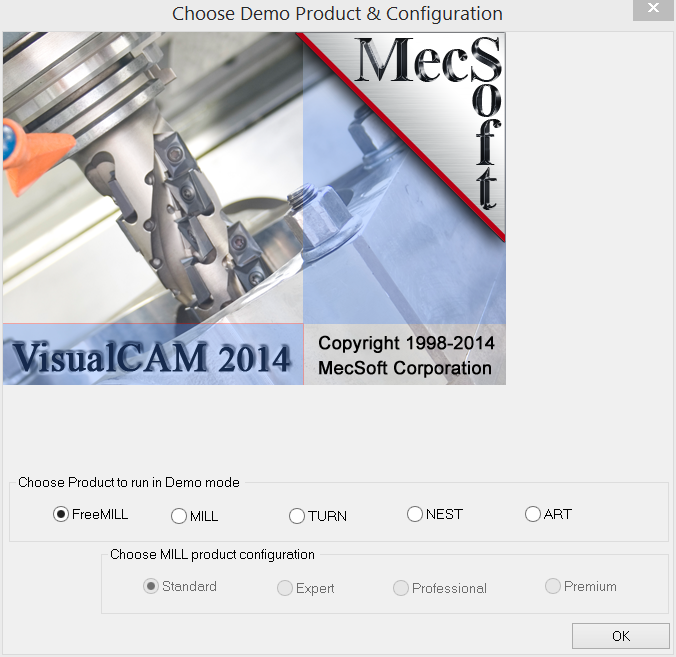This screenshot has width=676, height=657.
Task: Choose the ART product option
Action: click(533, 514)
